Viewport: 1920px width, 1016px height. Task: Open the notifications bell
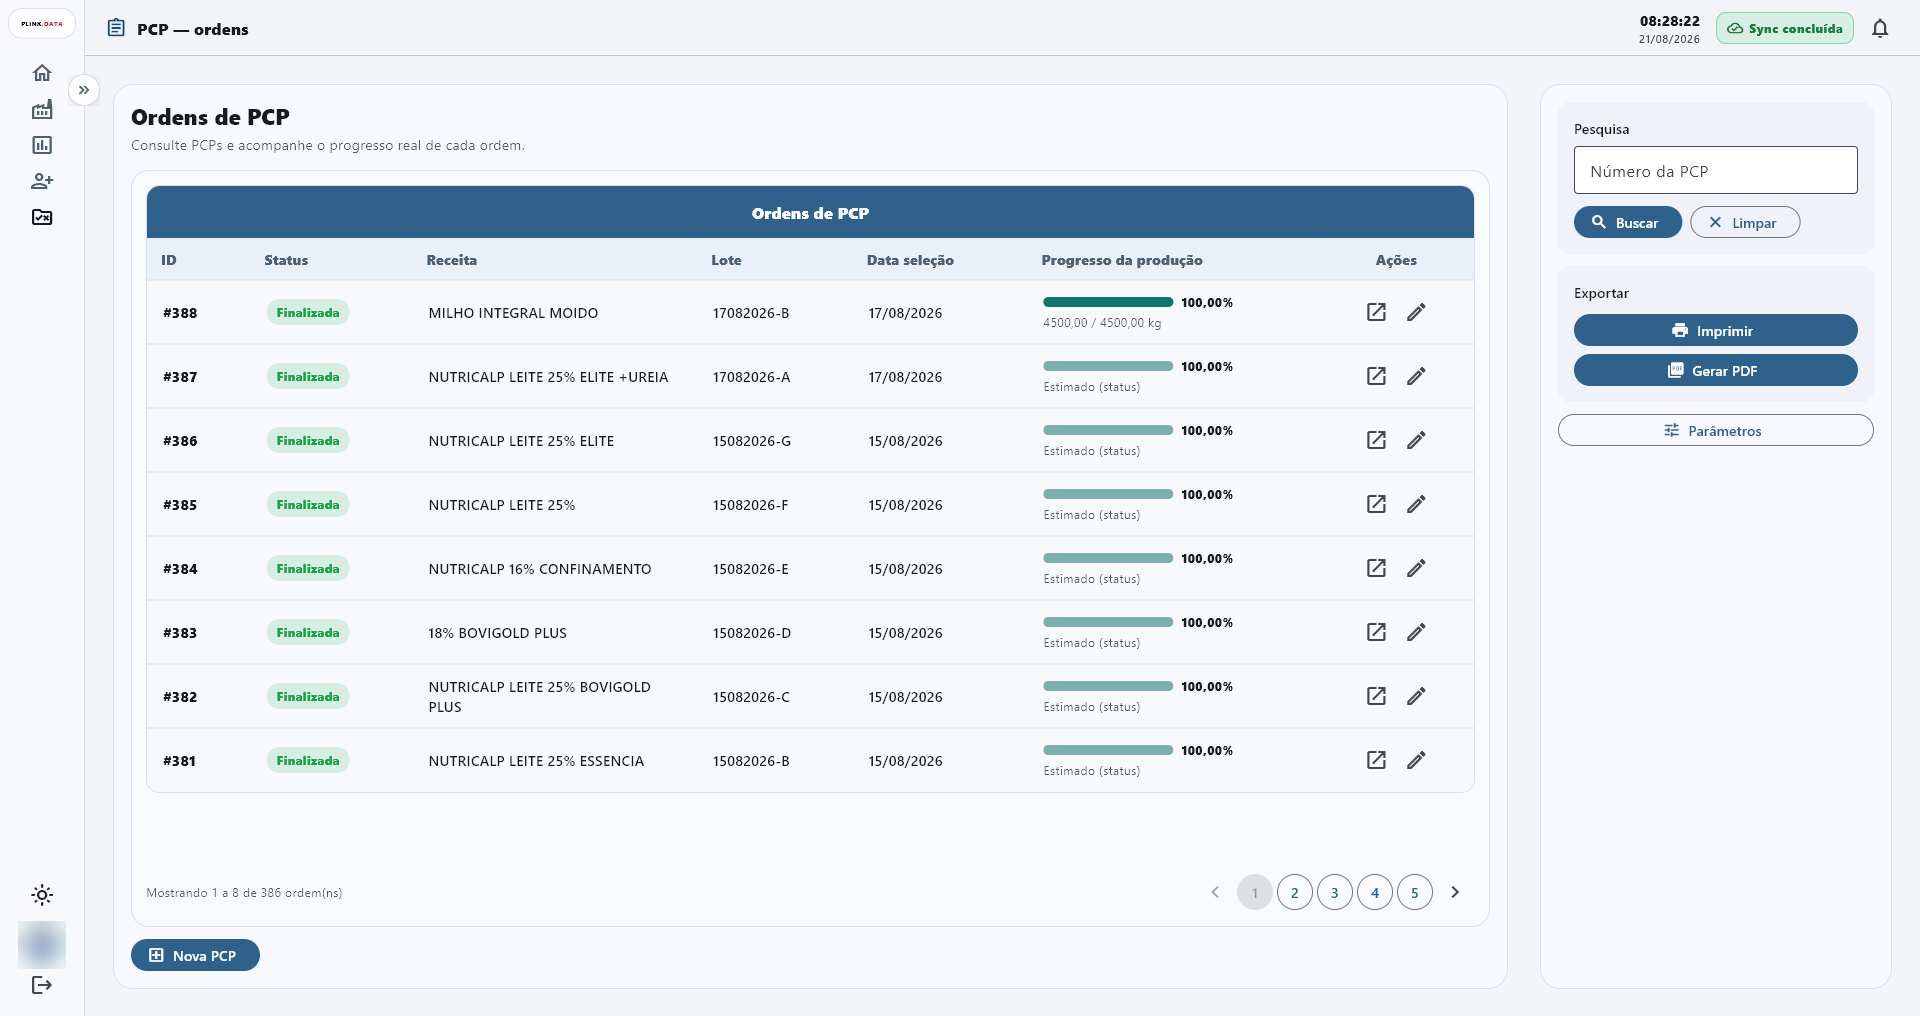pos(1880,29)
